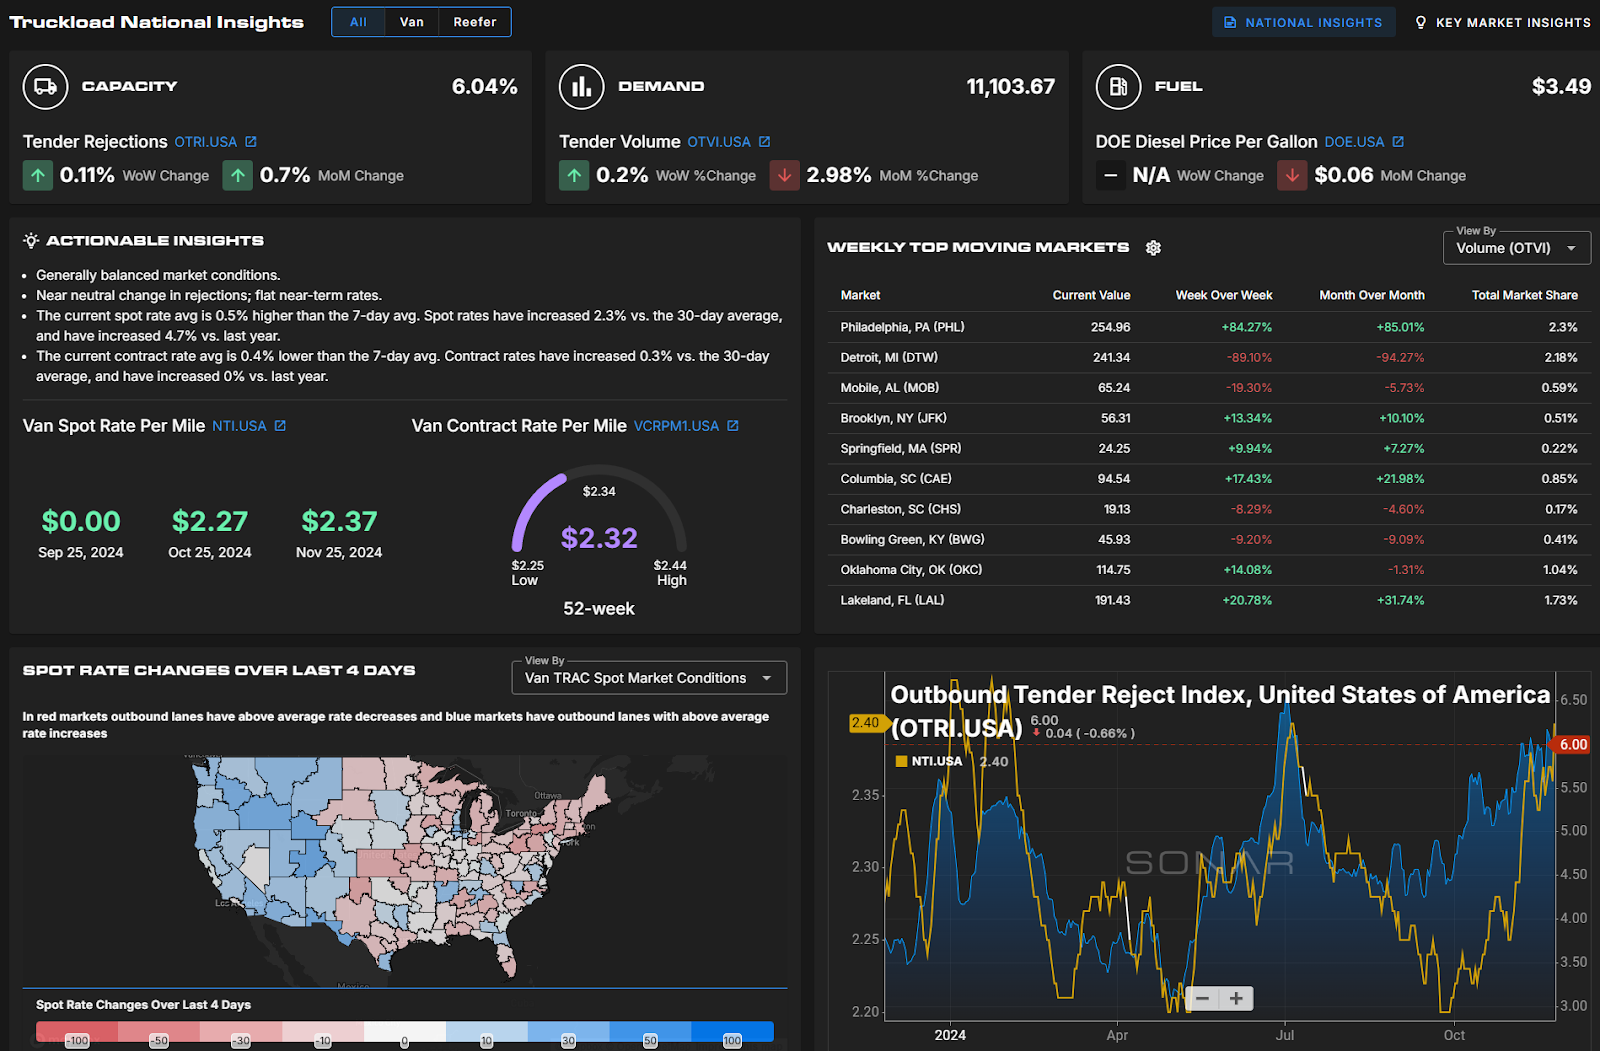Viewport: 1600px width, 1051px height.
Task: Open the VCRPM1.USA ticker link
Action: click(676, 426)
